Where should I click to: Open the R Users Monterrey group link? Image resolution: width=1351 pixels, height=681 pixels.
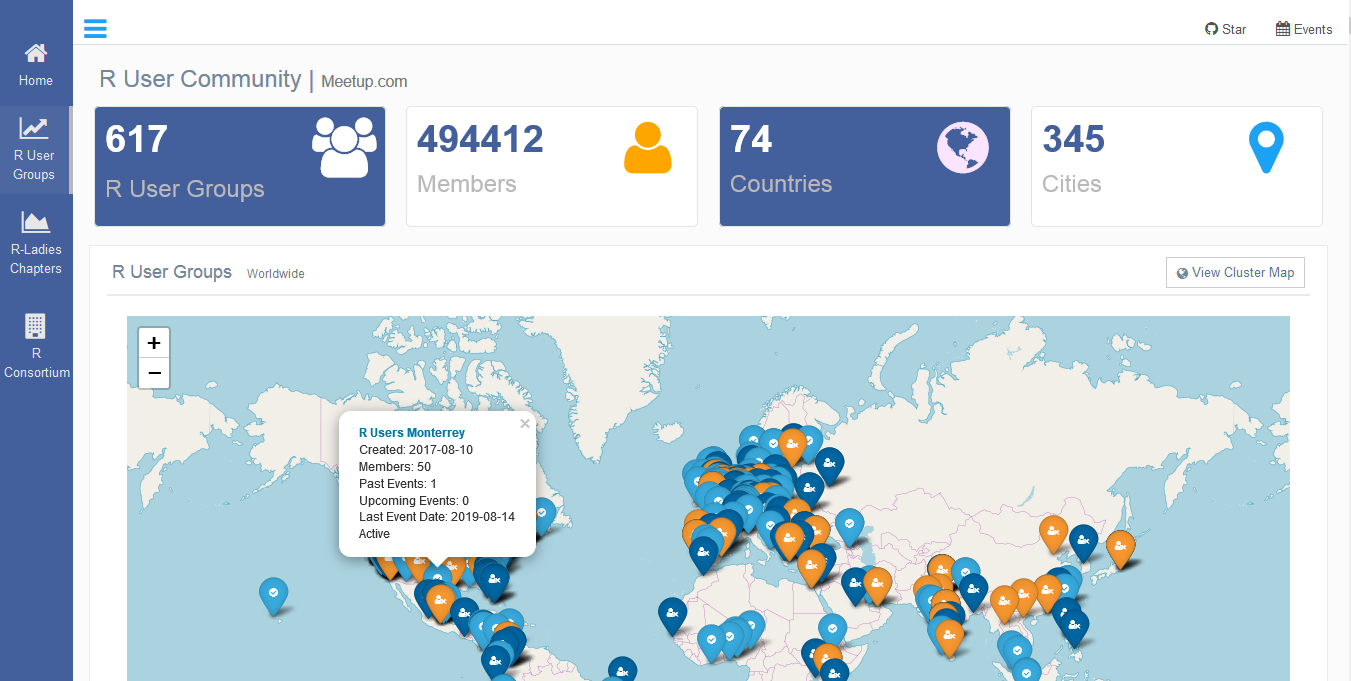[412, 433]
